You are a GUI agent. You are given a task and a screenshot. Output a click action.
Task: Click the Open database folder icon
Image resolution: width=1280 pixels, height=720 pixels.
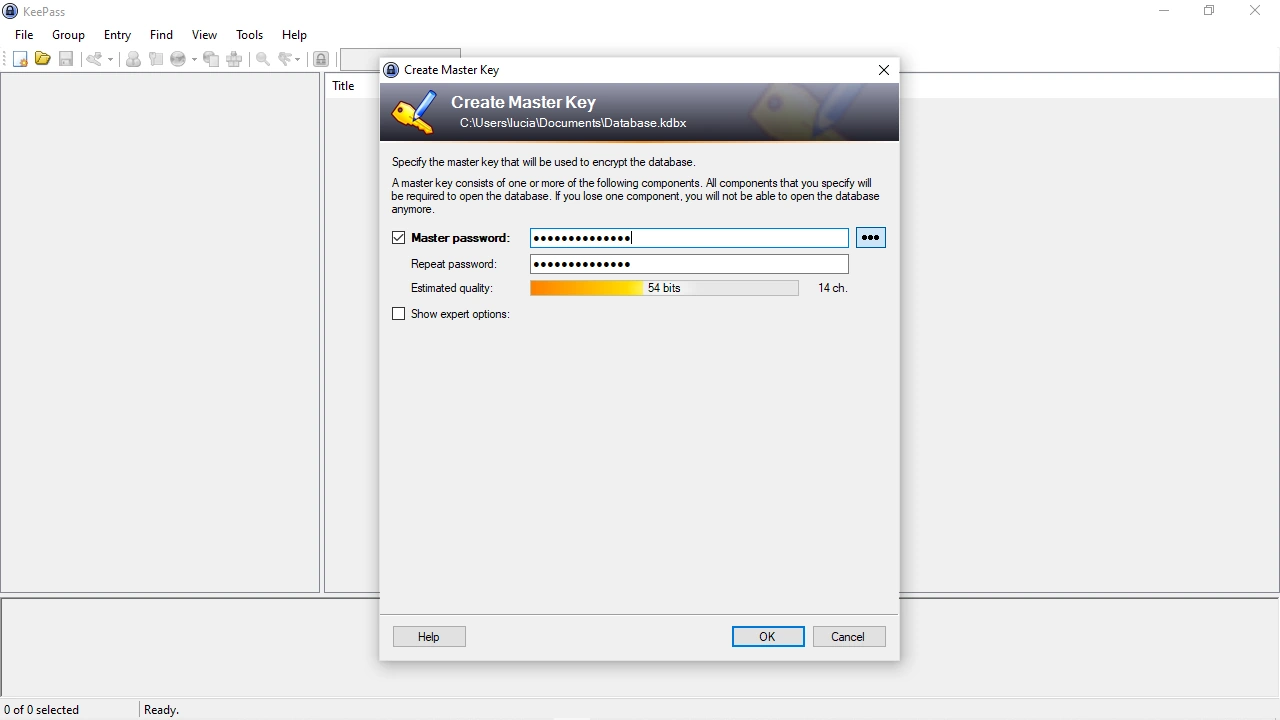42,59
